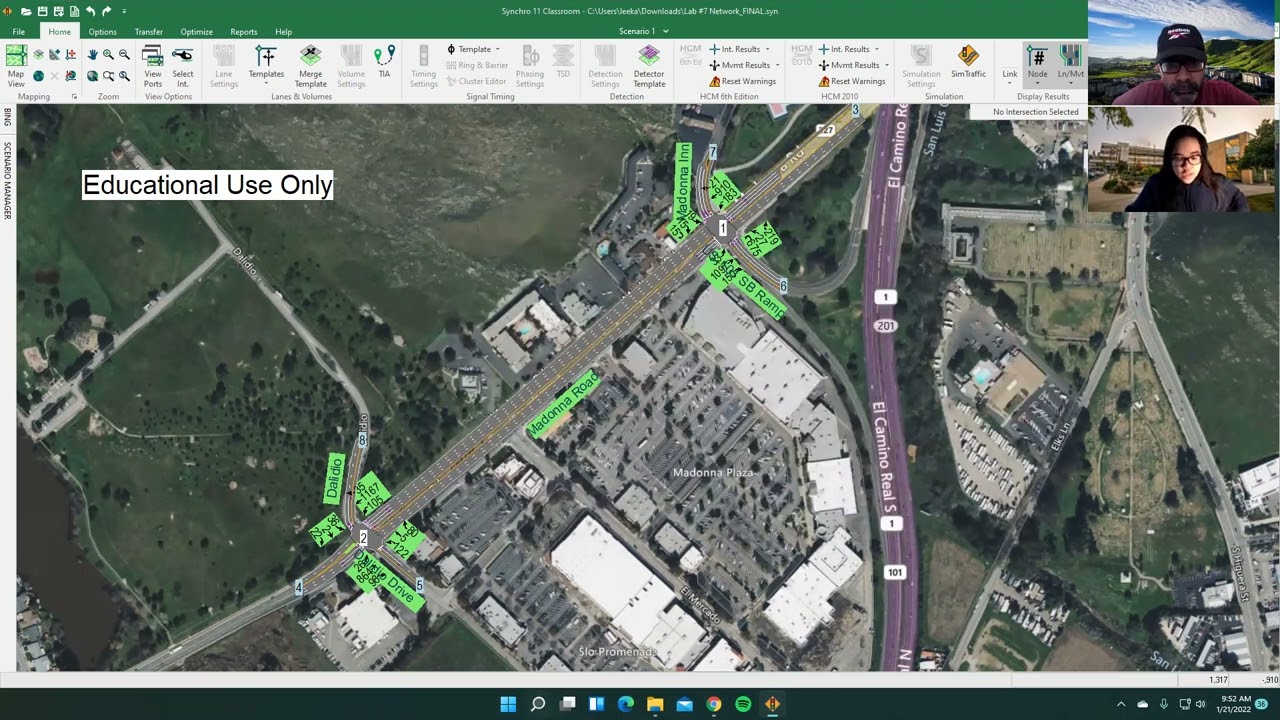Click node 8 on Dalidio
Screen dimensions: 1280x720
tap(362, 440)
